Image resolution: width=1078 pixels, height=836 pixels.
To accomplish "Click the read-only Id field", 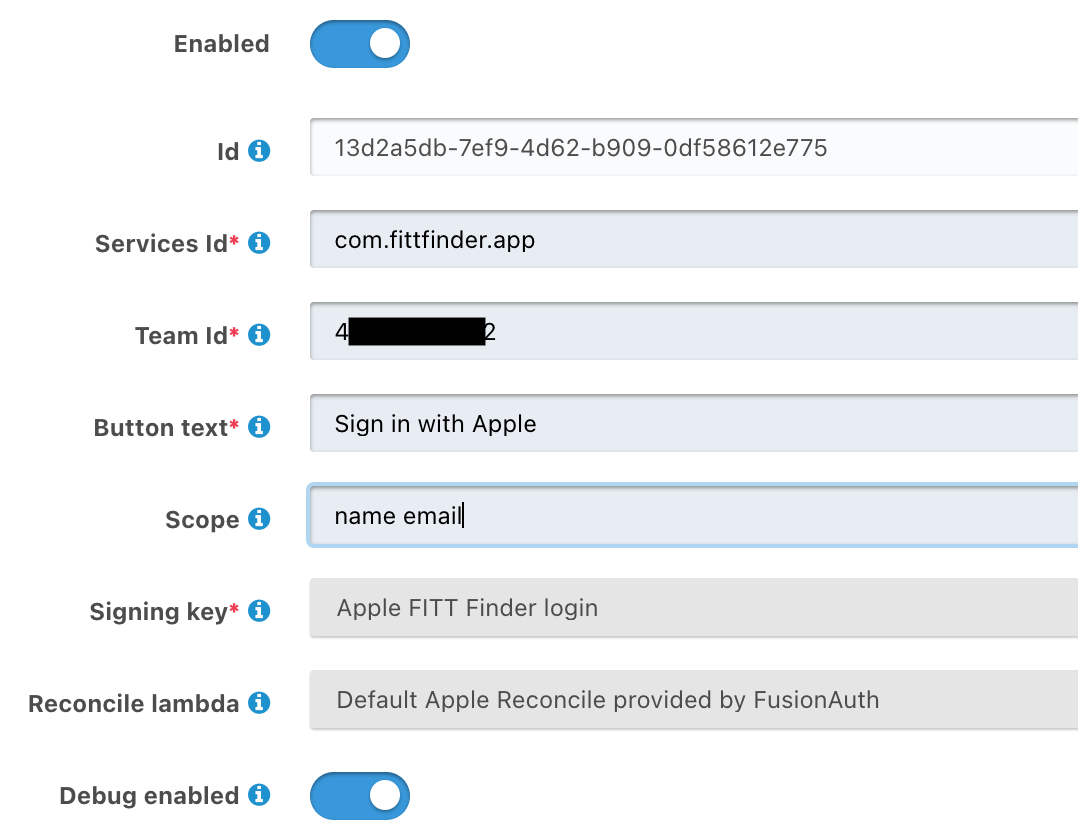I will tap(694, 147).
